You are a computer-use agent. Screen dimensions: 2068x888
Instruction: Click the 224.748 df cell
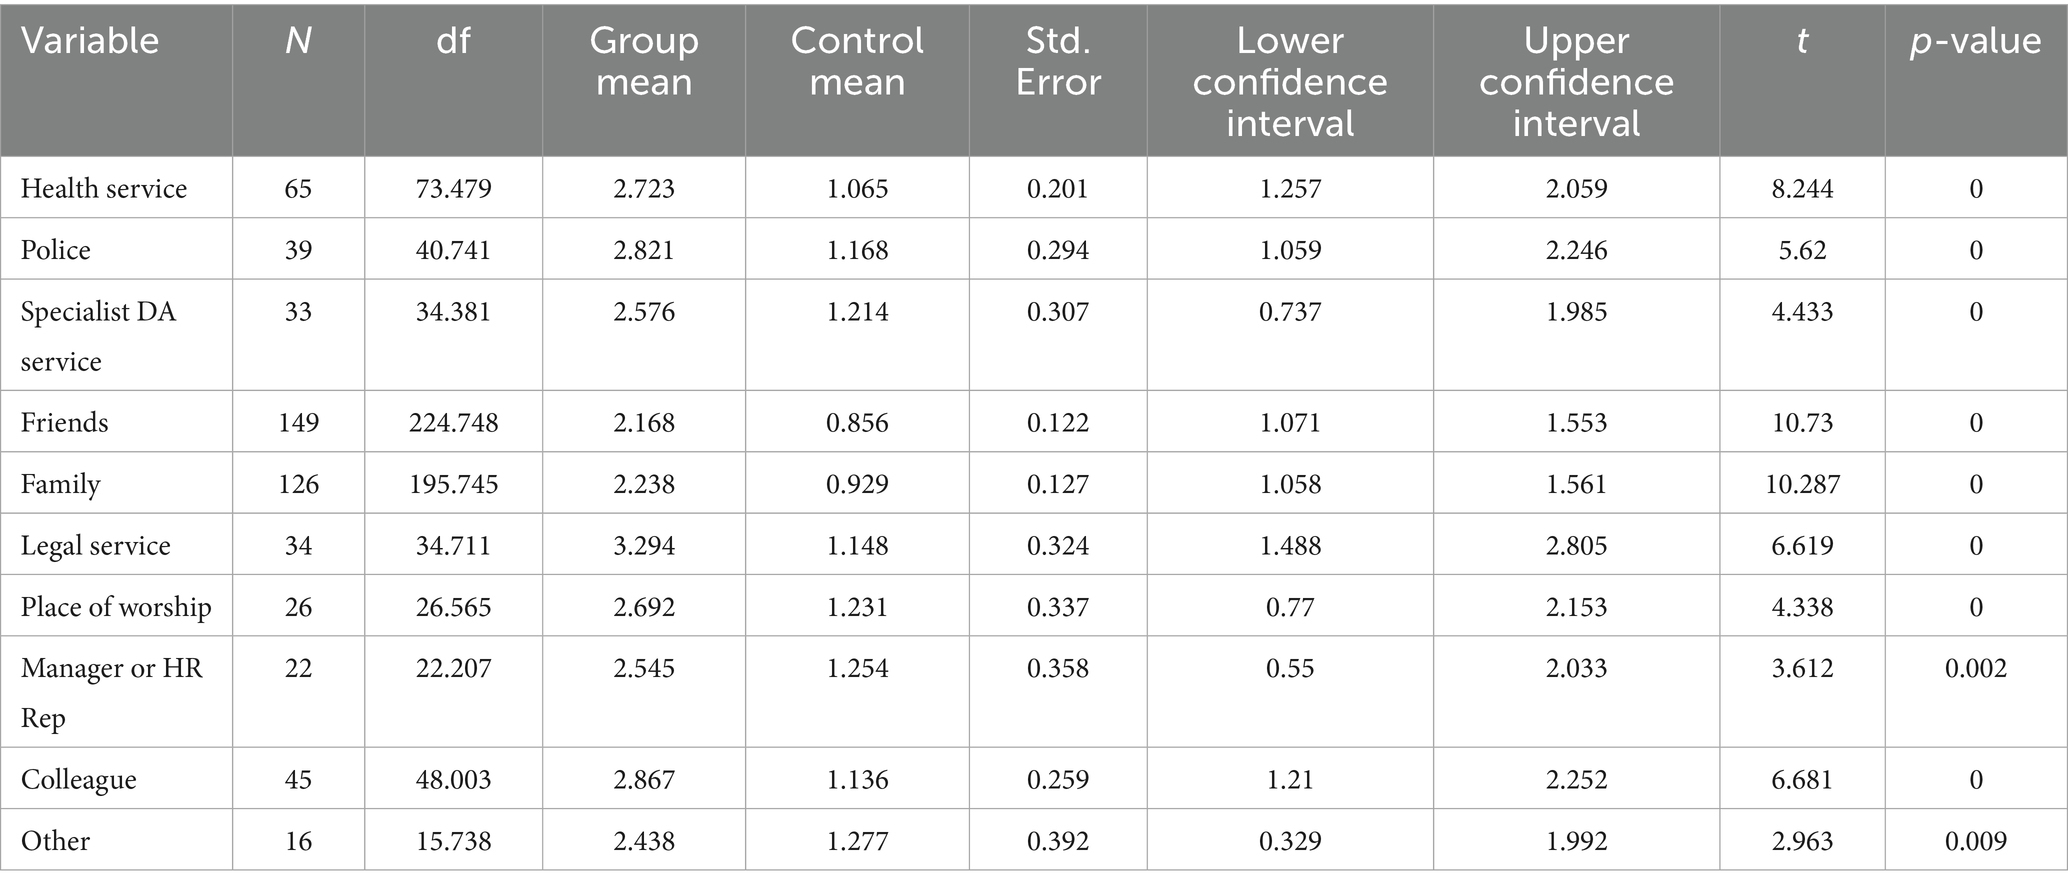point(453,422)
